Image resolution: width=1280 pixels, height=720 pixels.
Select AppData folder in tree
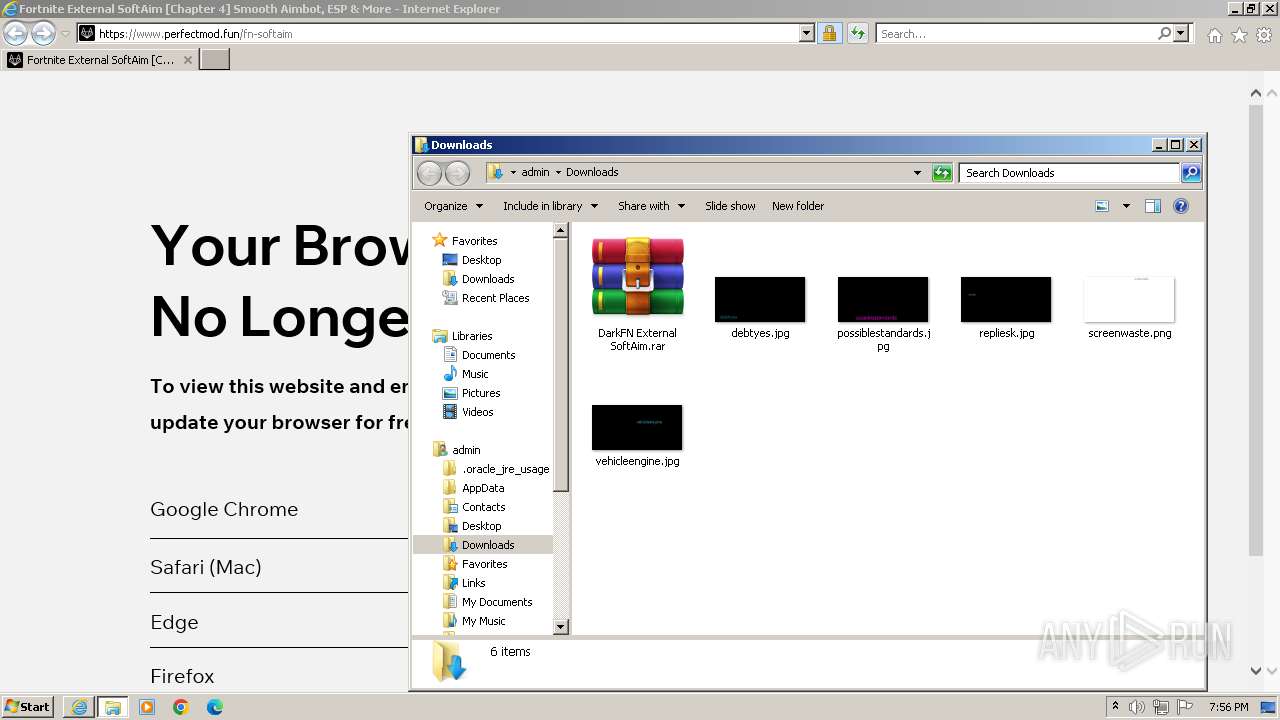(483, 488)
